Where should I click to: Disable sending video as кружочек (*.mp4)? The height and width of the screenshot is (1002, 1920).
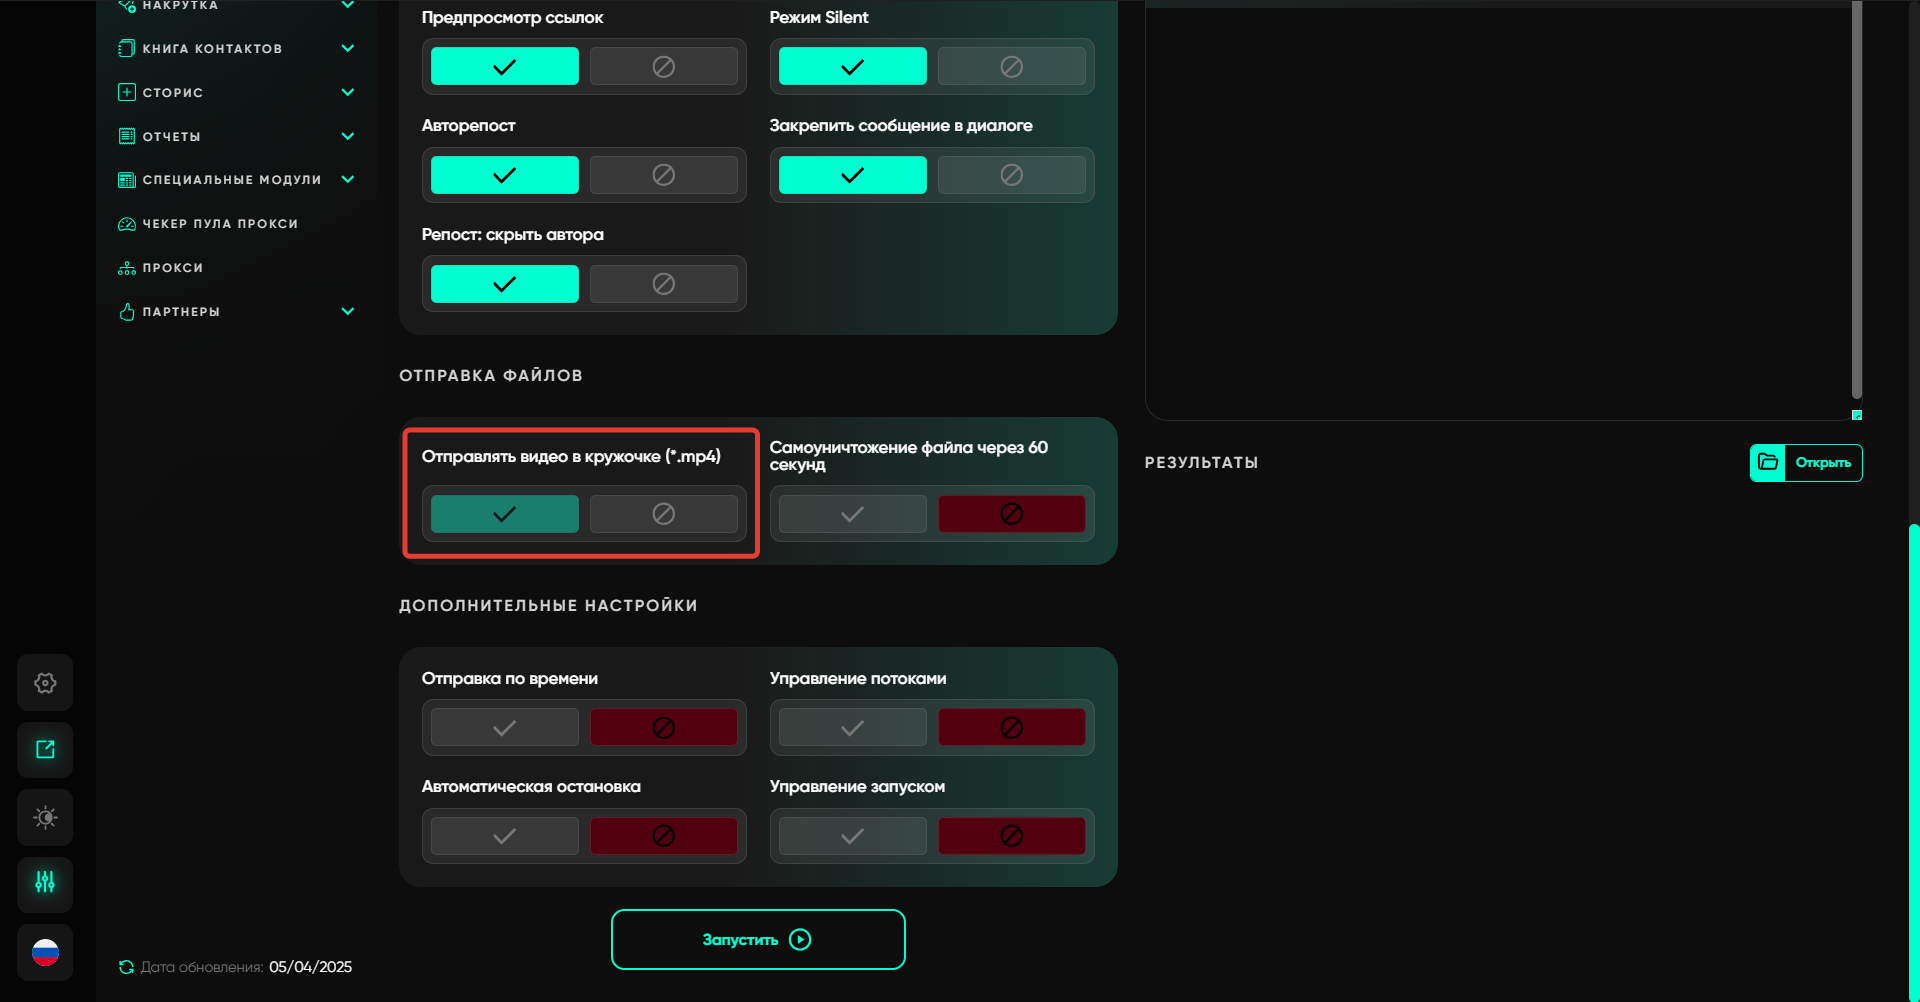[x=663, y=514]
